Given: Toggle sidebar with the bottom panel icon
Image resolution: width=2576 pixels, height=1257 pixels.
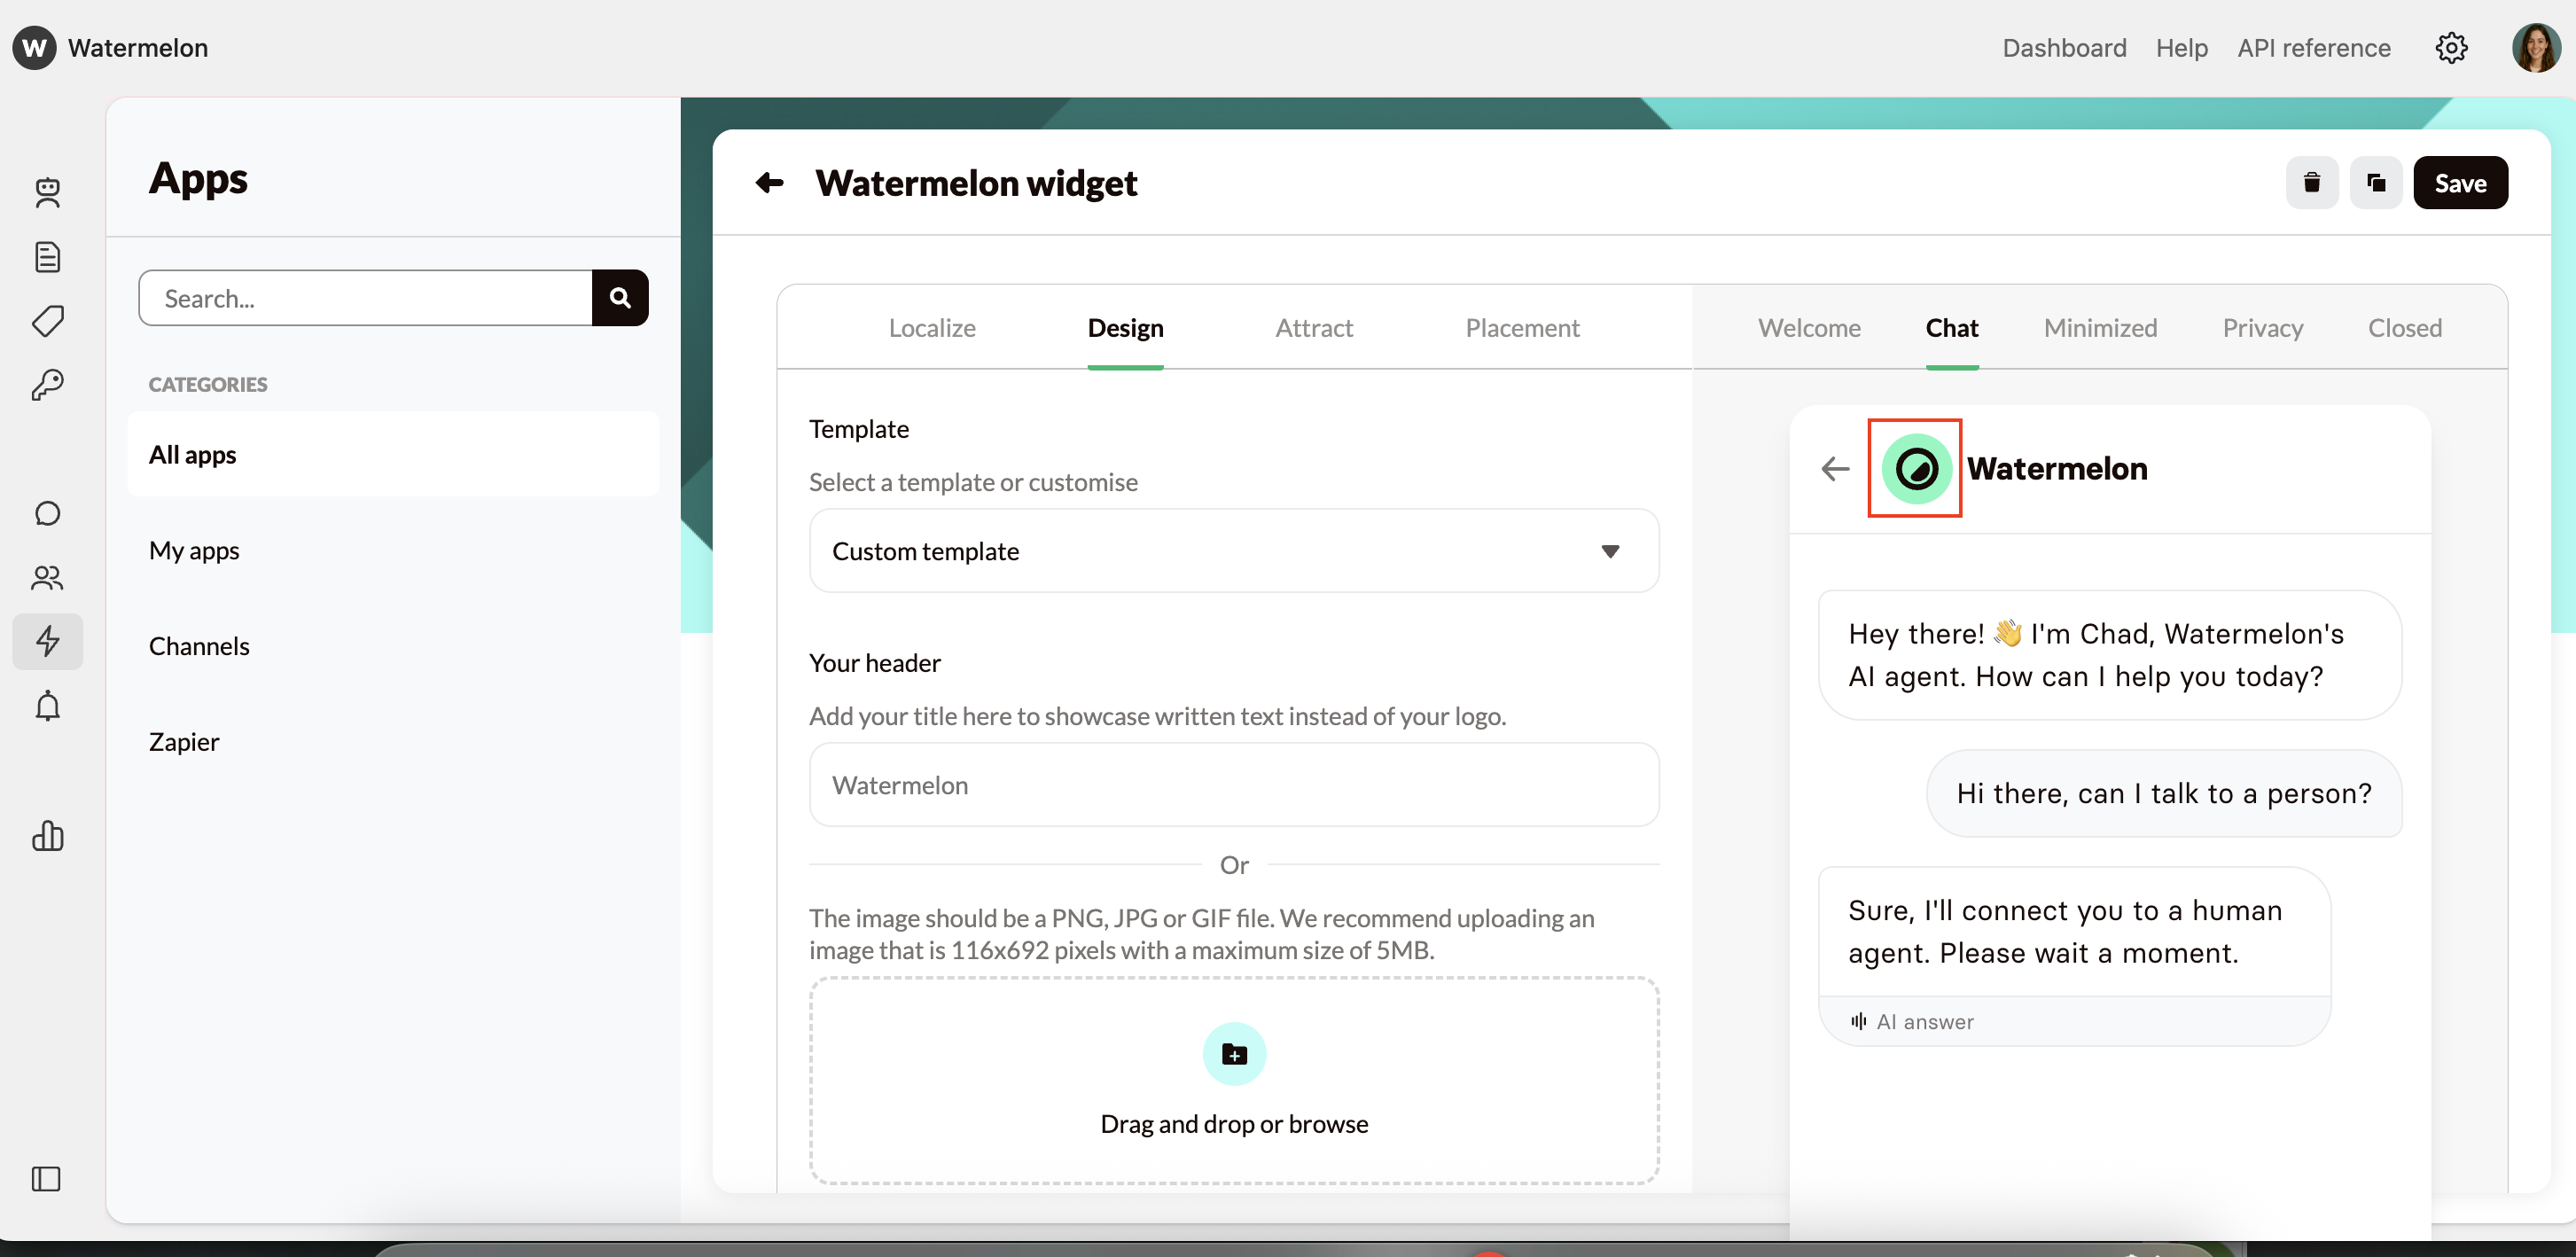Looking at the screenshot, I should pyautogui.click(x=46, y=1179).
